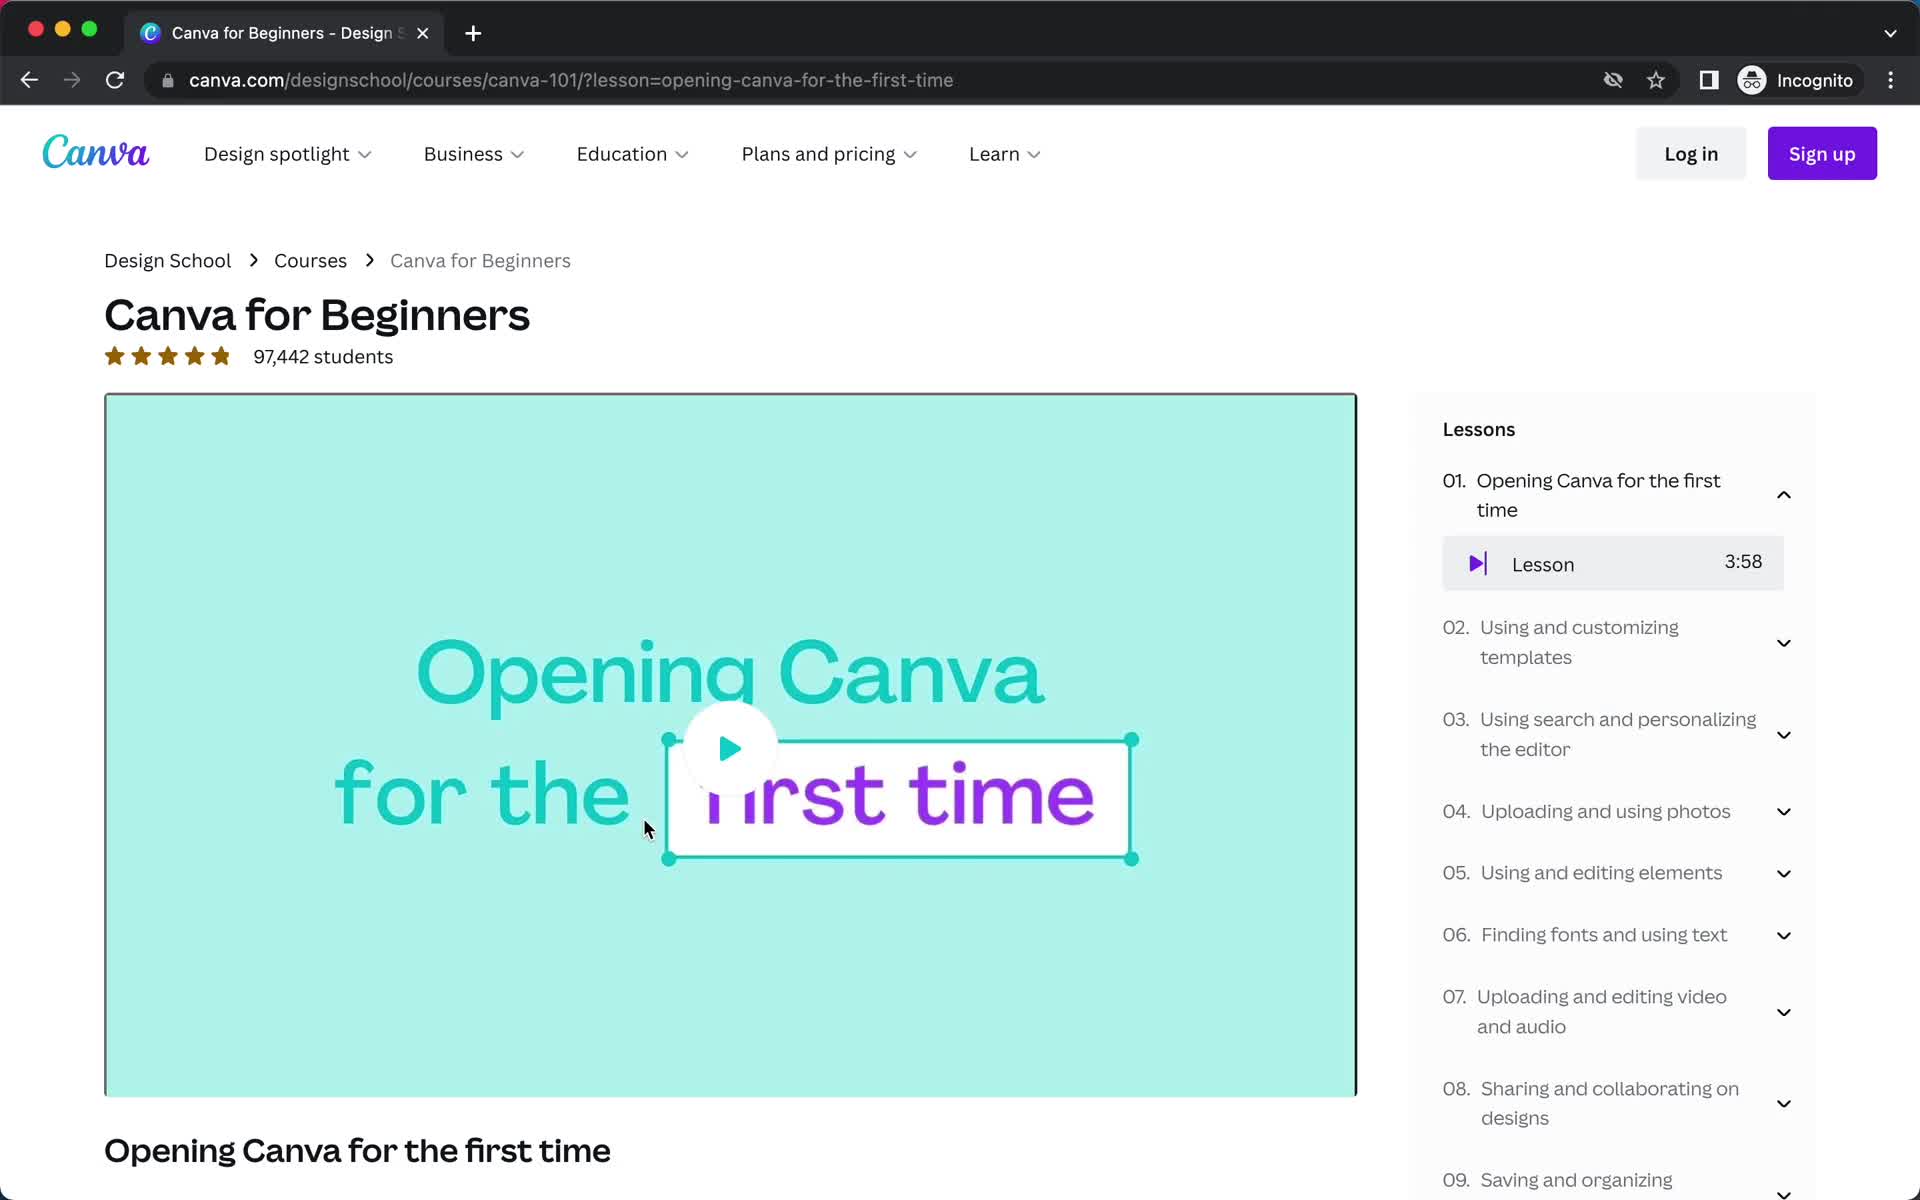
Task: Open the Education dropdown menu
Action: coord(632,154)
